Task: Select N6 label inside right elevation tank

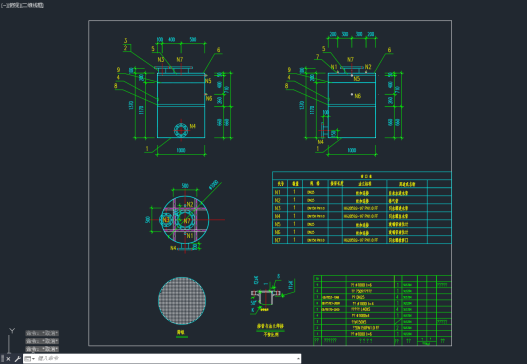Action: (358, 96)
